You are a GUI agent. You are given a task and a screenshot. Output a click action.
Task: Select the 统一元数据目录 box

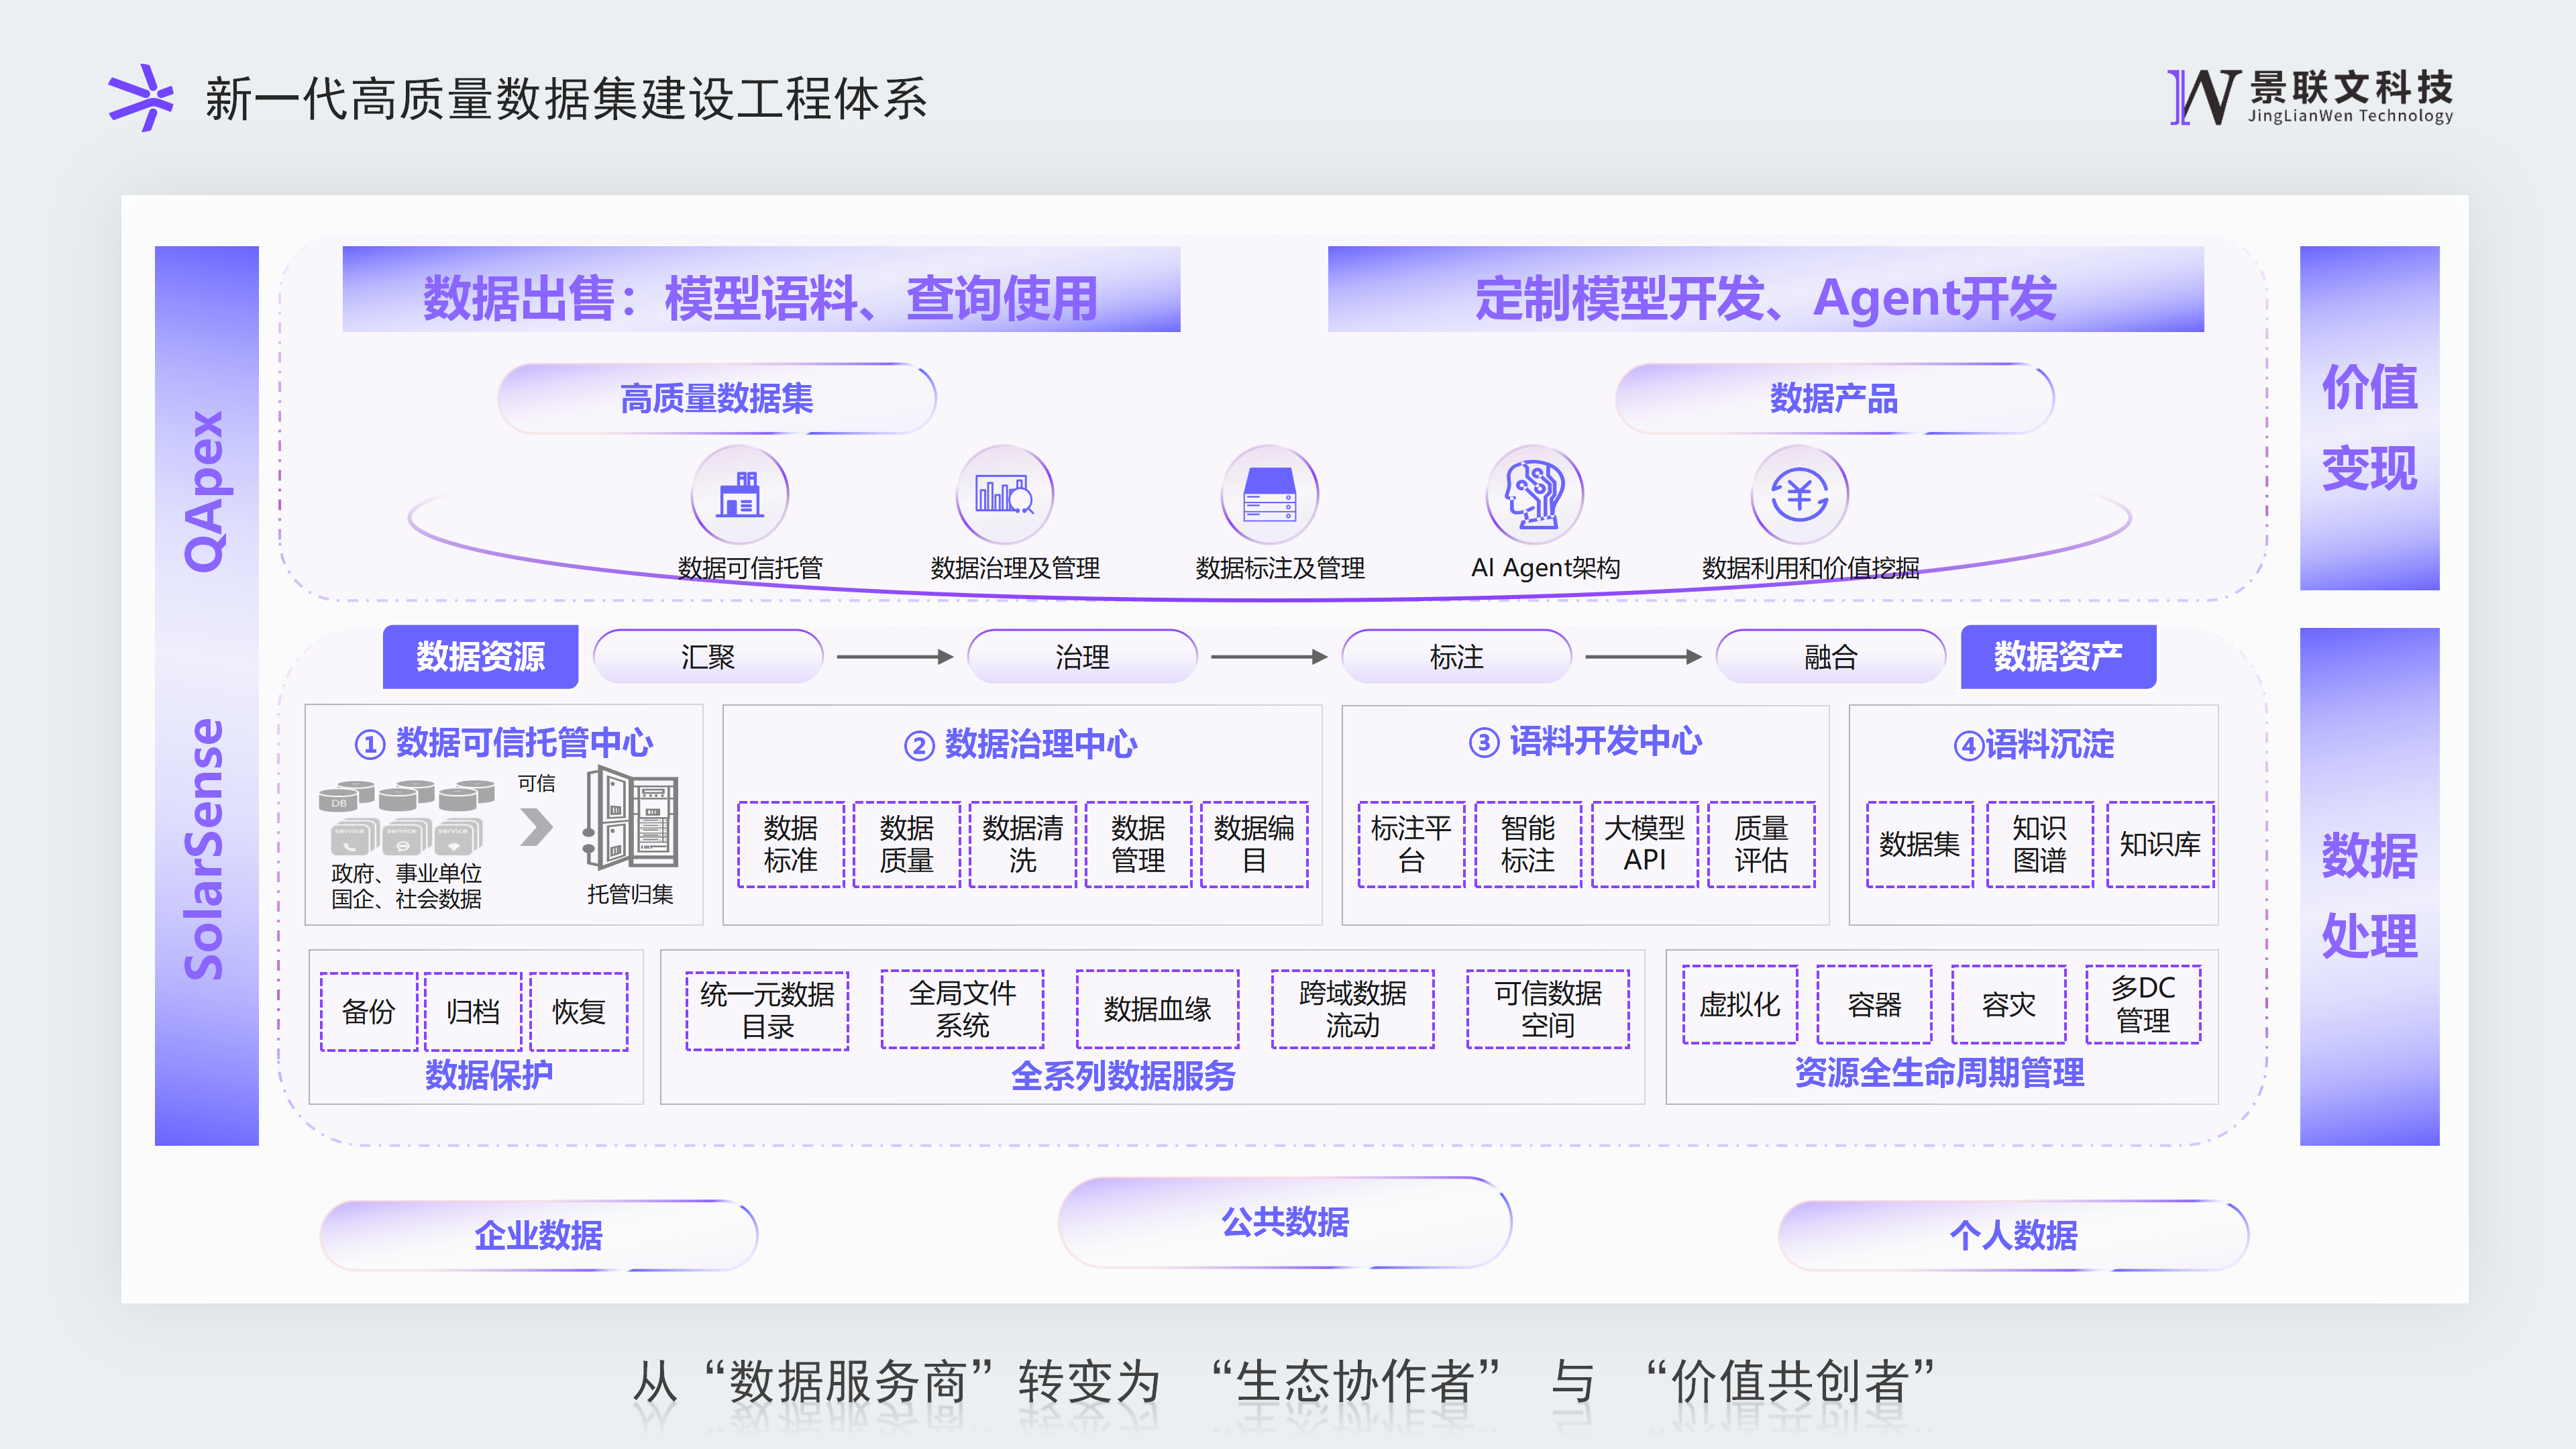click(x=767, y=1010)
